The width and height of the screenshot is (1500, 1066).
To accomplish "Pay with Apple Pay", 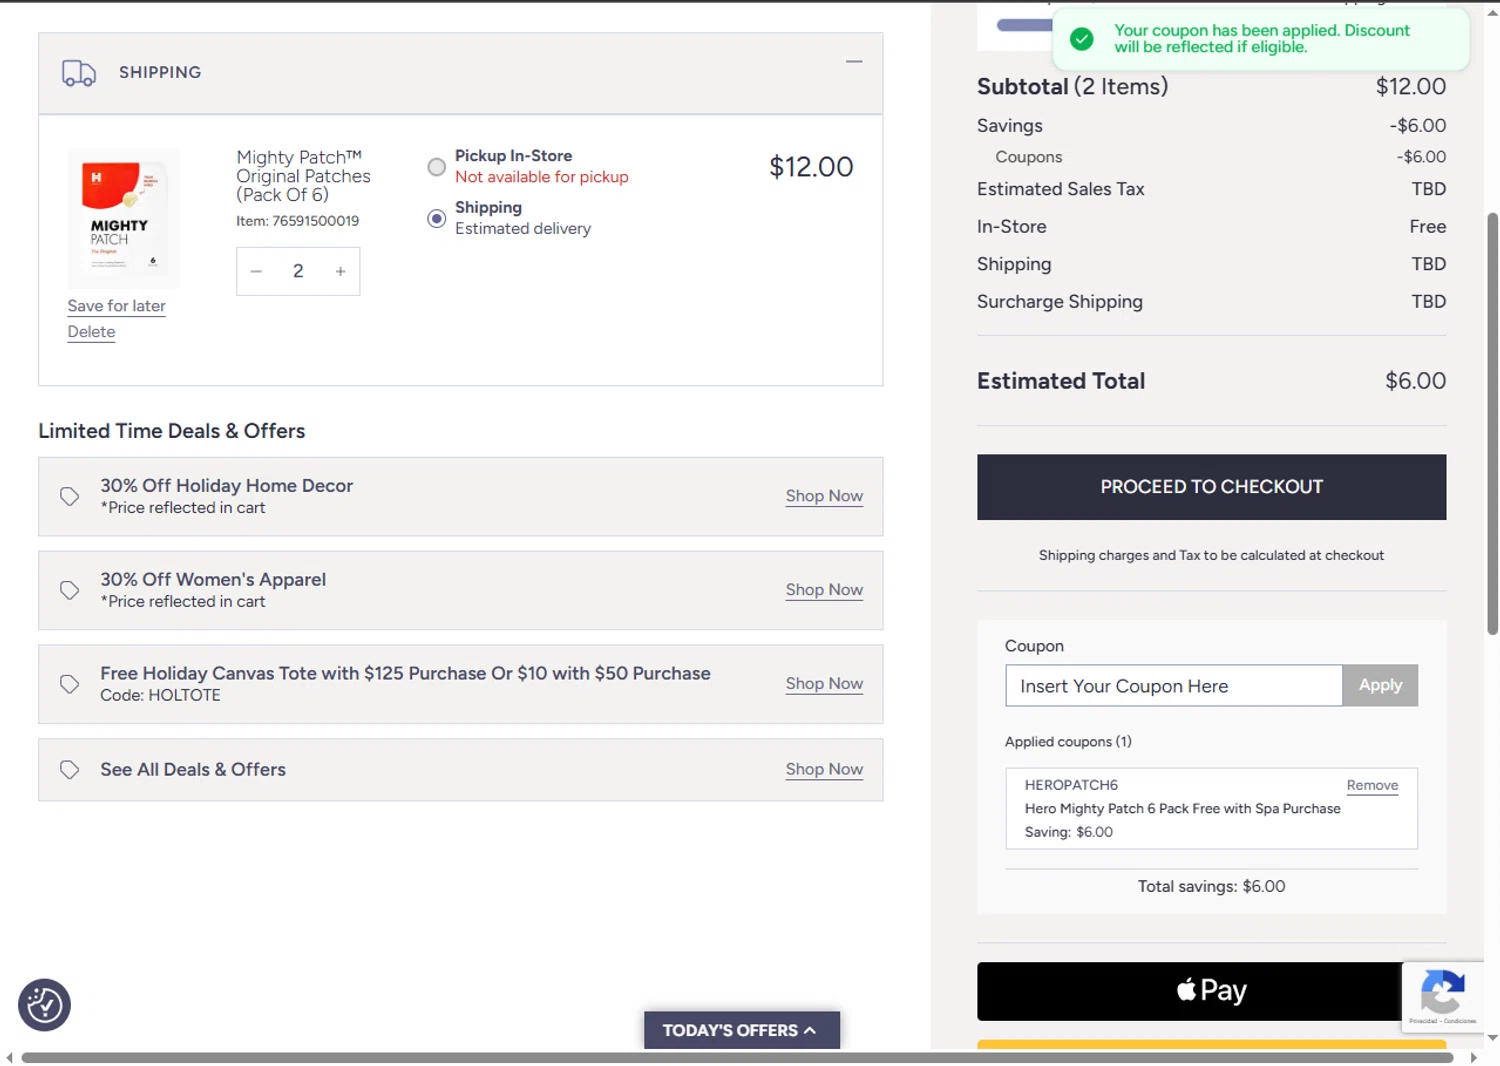I will [x=1190, y=991].
